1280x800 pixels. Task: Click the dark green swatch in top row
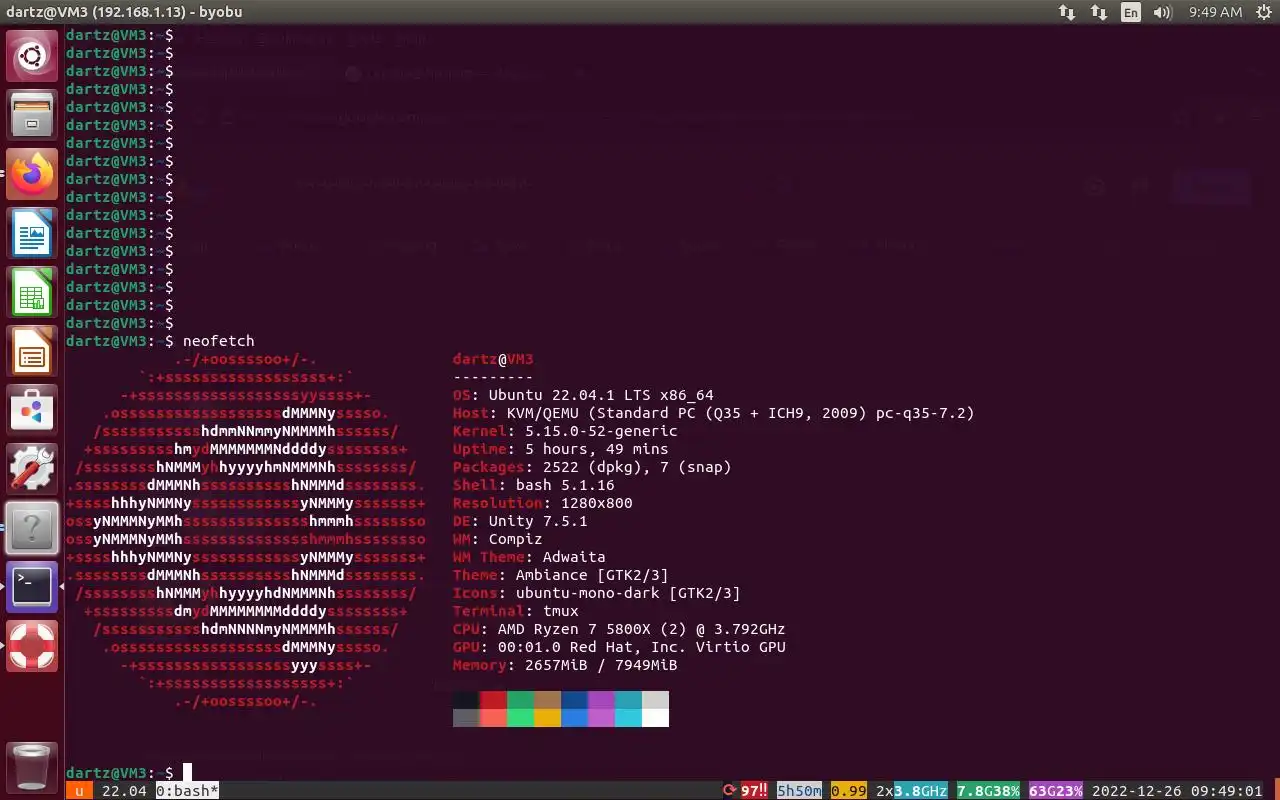pyautogui.click(x=520, y=700)
